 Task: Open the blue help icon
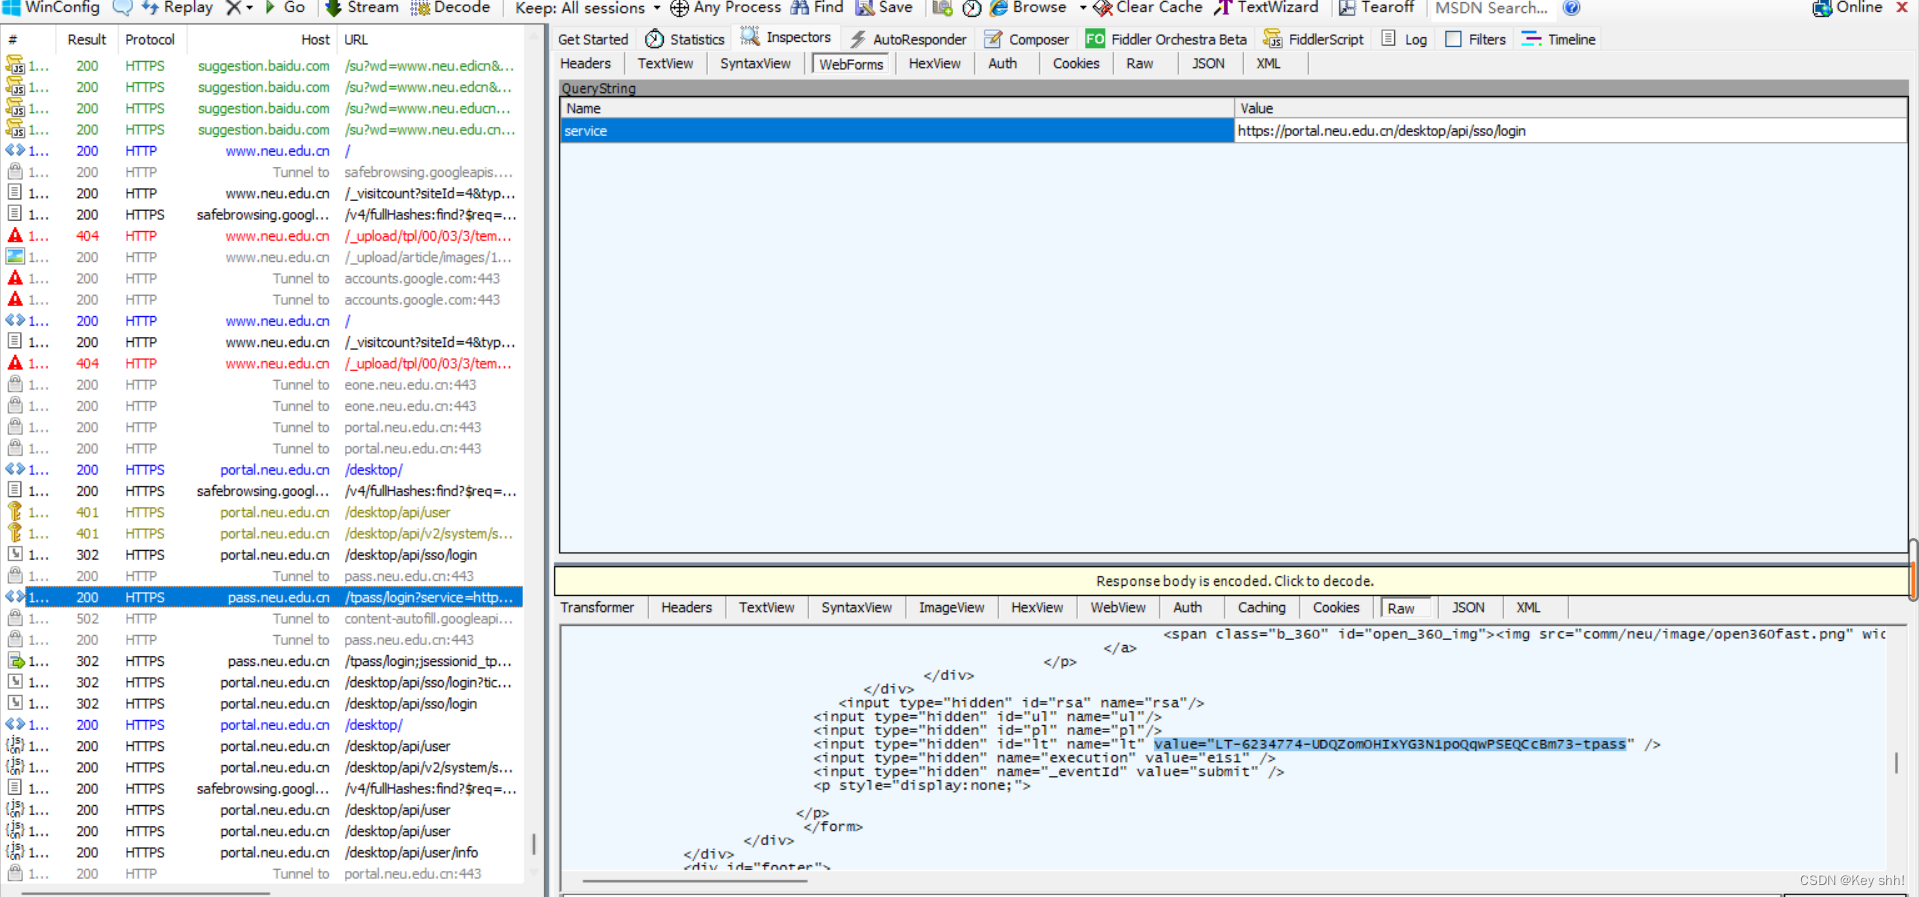click(x=1572, y=8)
